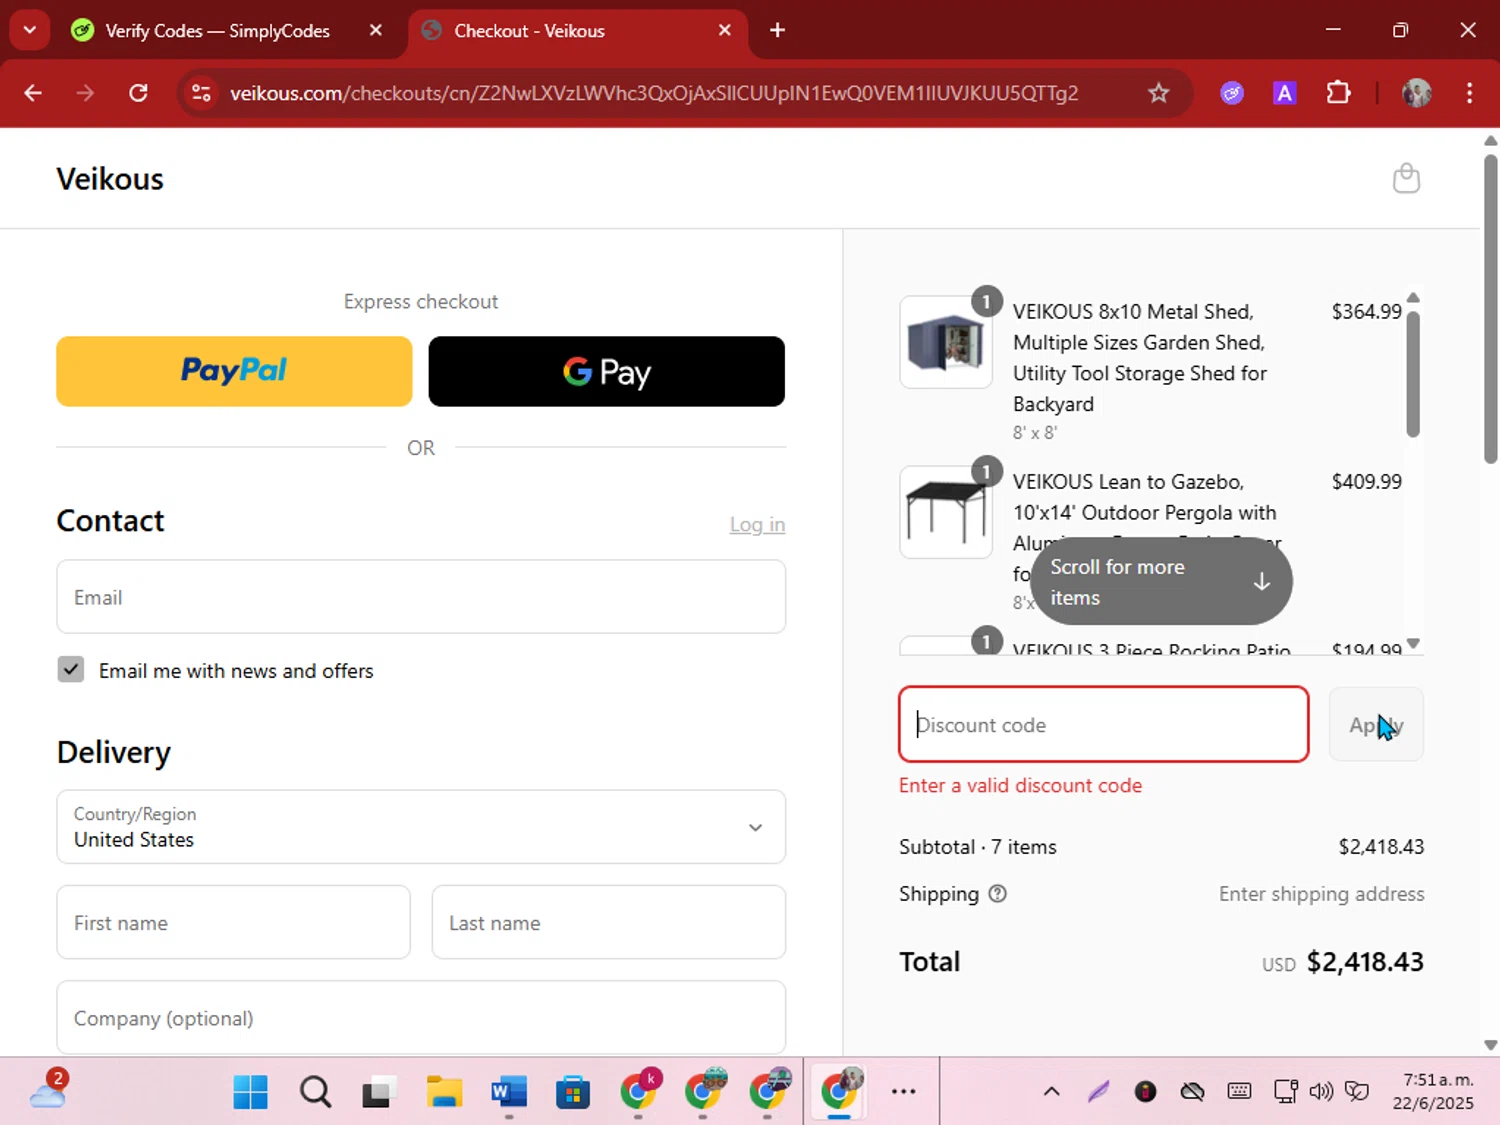The height and width of the screenshot is (1125, 1500).
Task: Switch to Verify Codes — SimplyCodes tab
Action: (217, 31)
